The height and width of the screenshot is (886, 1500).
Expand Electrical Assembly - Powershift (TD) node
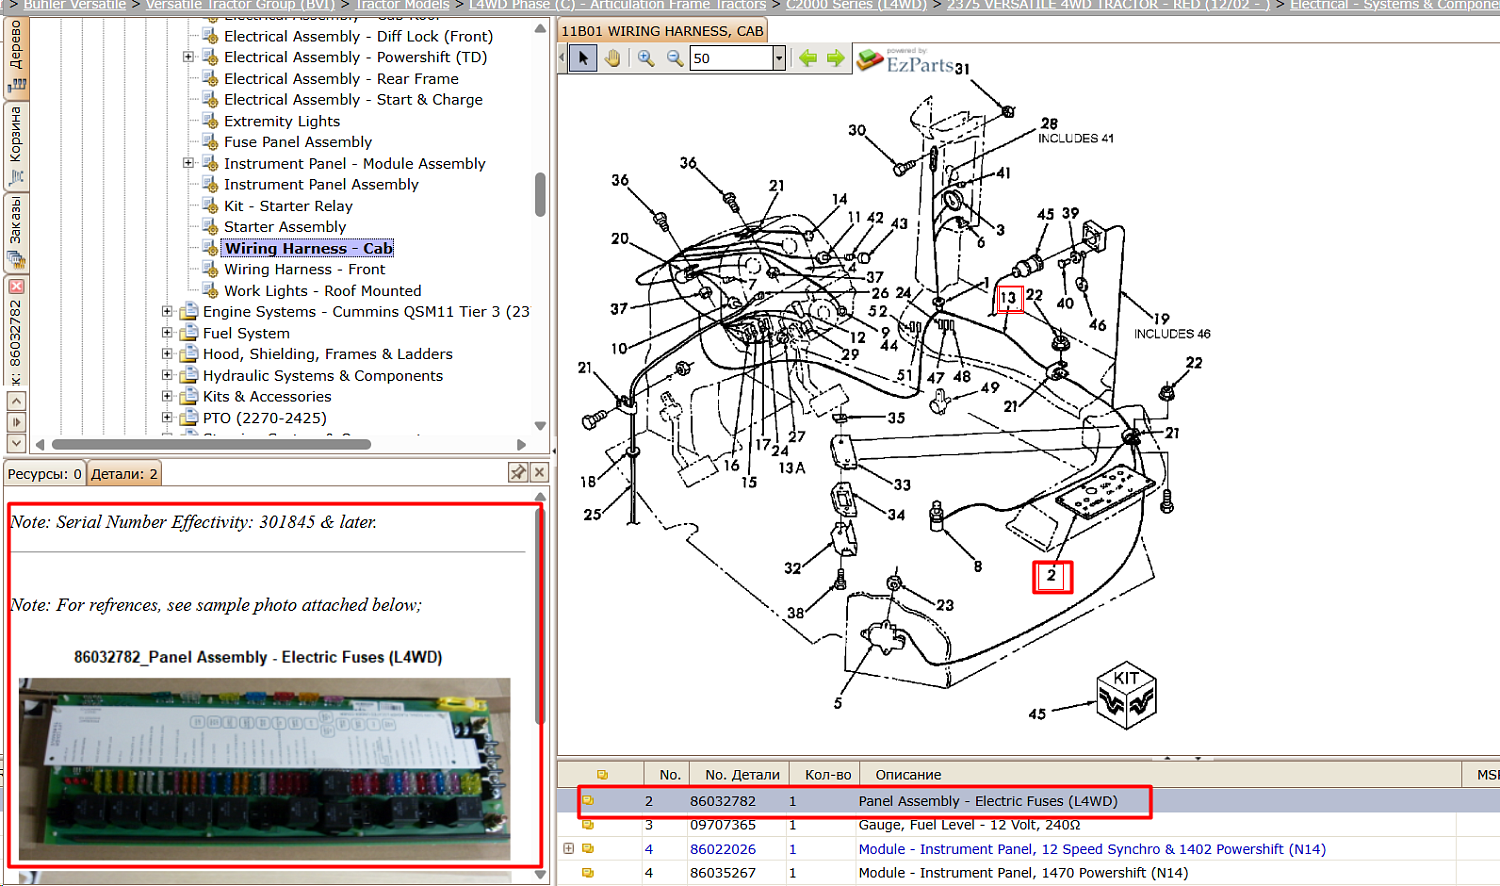pyautogui.click(x=188, y=57)
